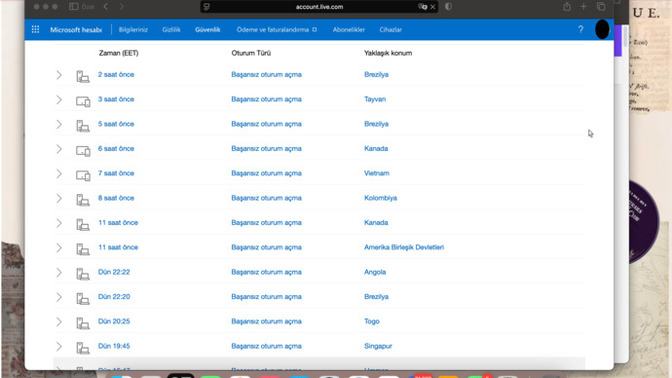Go back with the Safari back arrow
The image size is (672, 378).
click(105, 6)
